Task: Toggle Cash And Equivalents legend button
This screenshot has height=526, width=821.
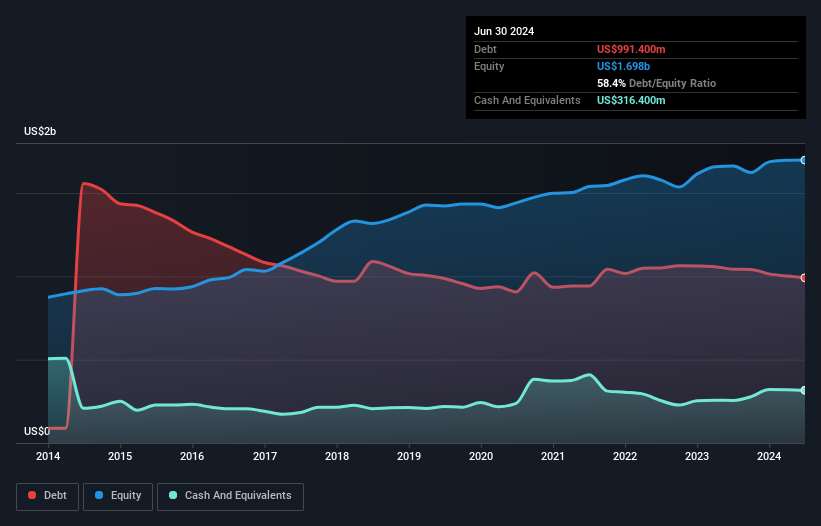Action: click(230, 496)
